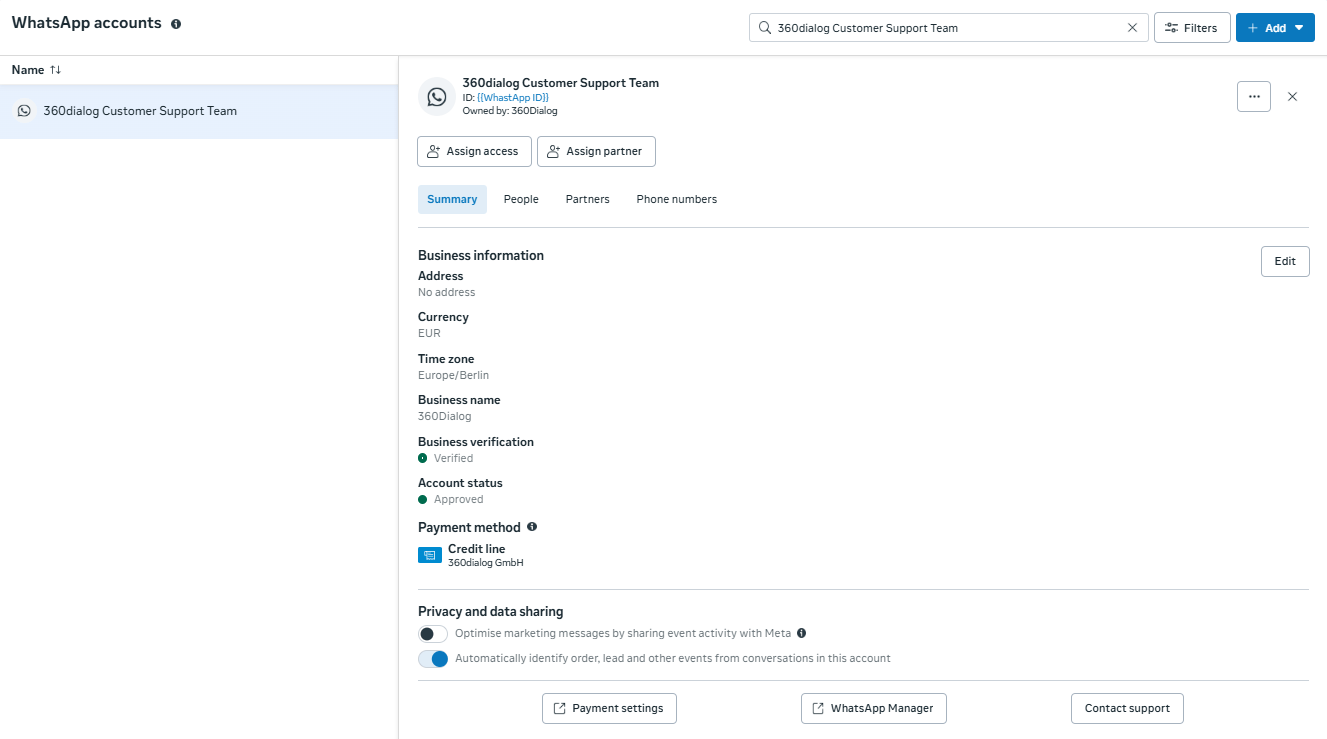The image size is (1327, 739).
Task: Edit the business information
Action: point(1285,261)
